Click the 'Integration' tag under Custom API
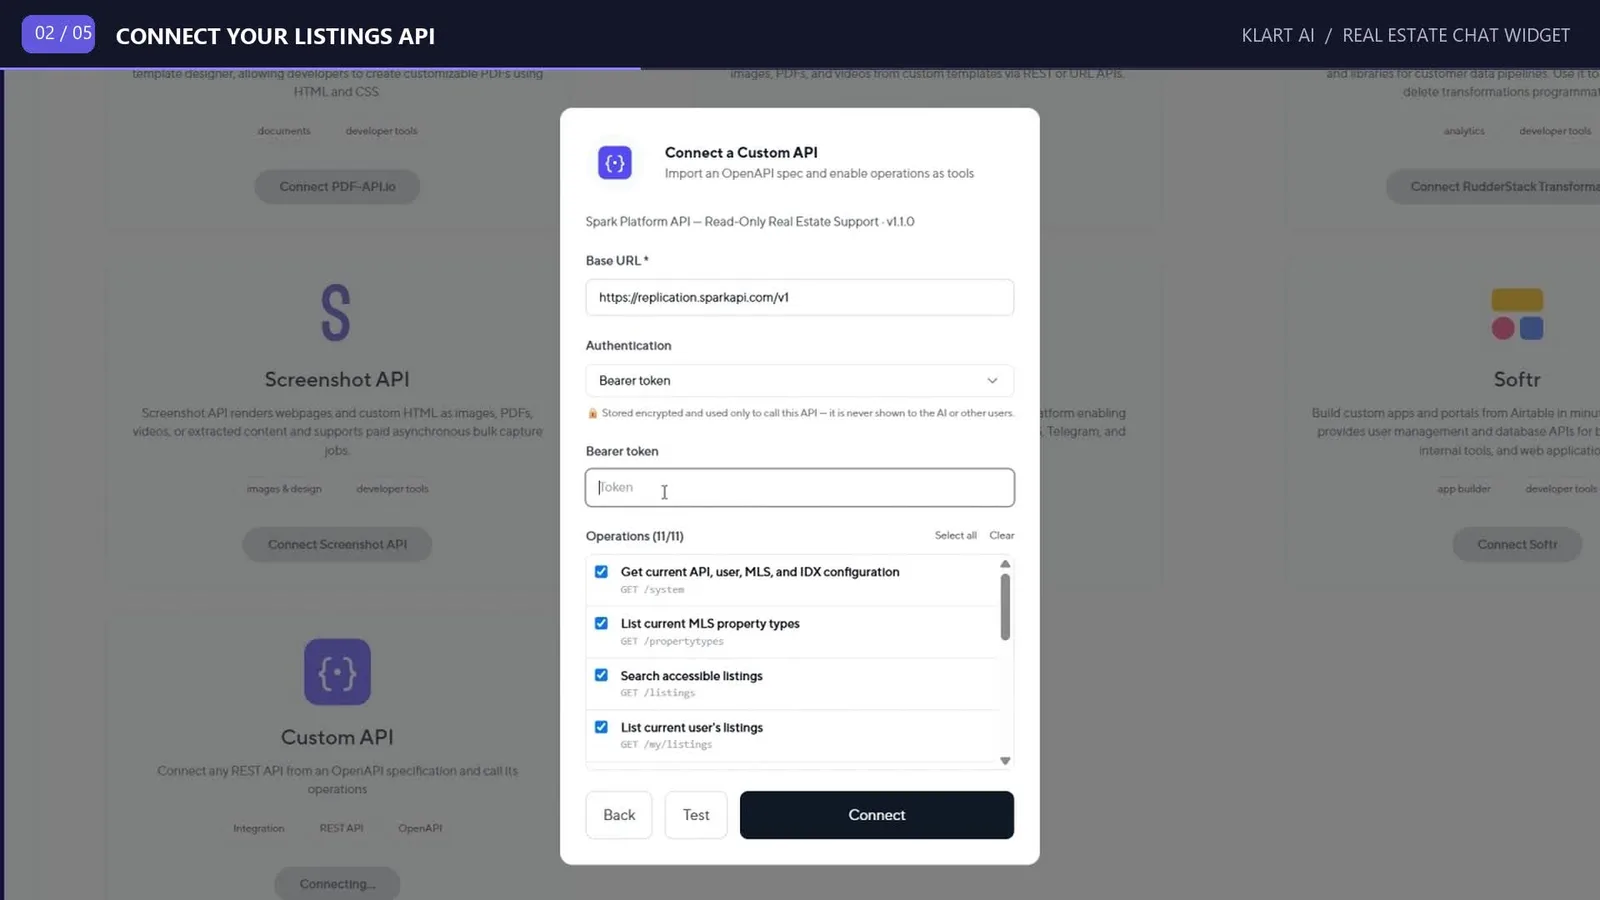1600x900 pixels. coord(259,828)
